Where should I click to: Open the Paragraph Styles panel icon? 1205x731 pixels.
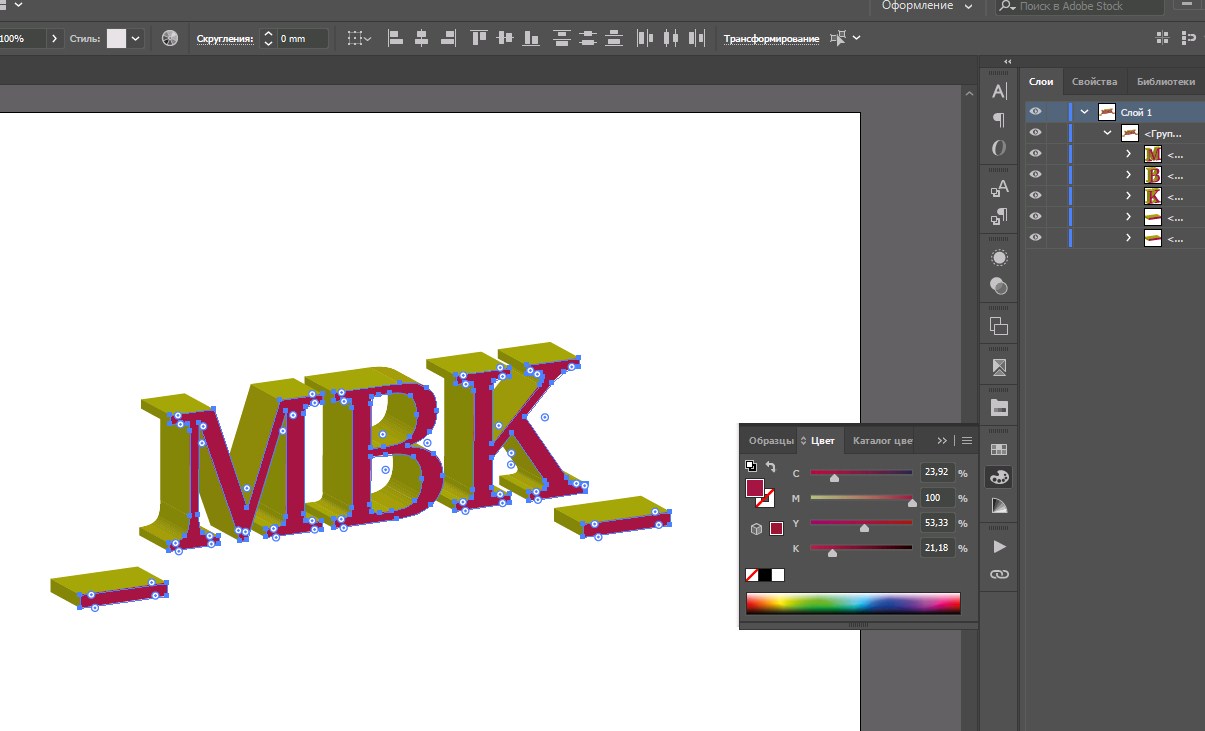tap(999, 216)
